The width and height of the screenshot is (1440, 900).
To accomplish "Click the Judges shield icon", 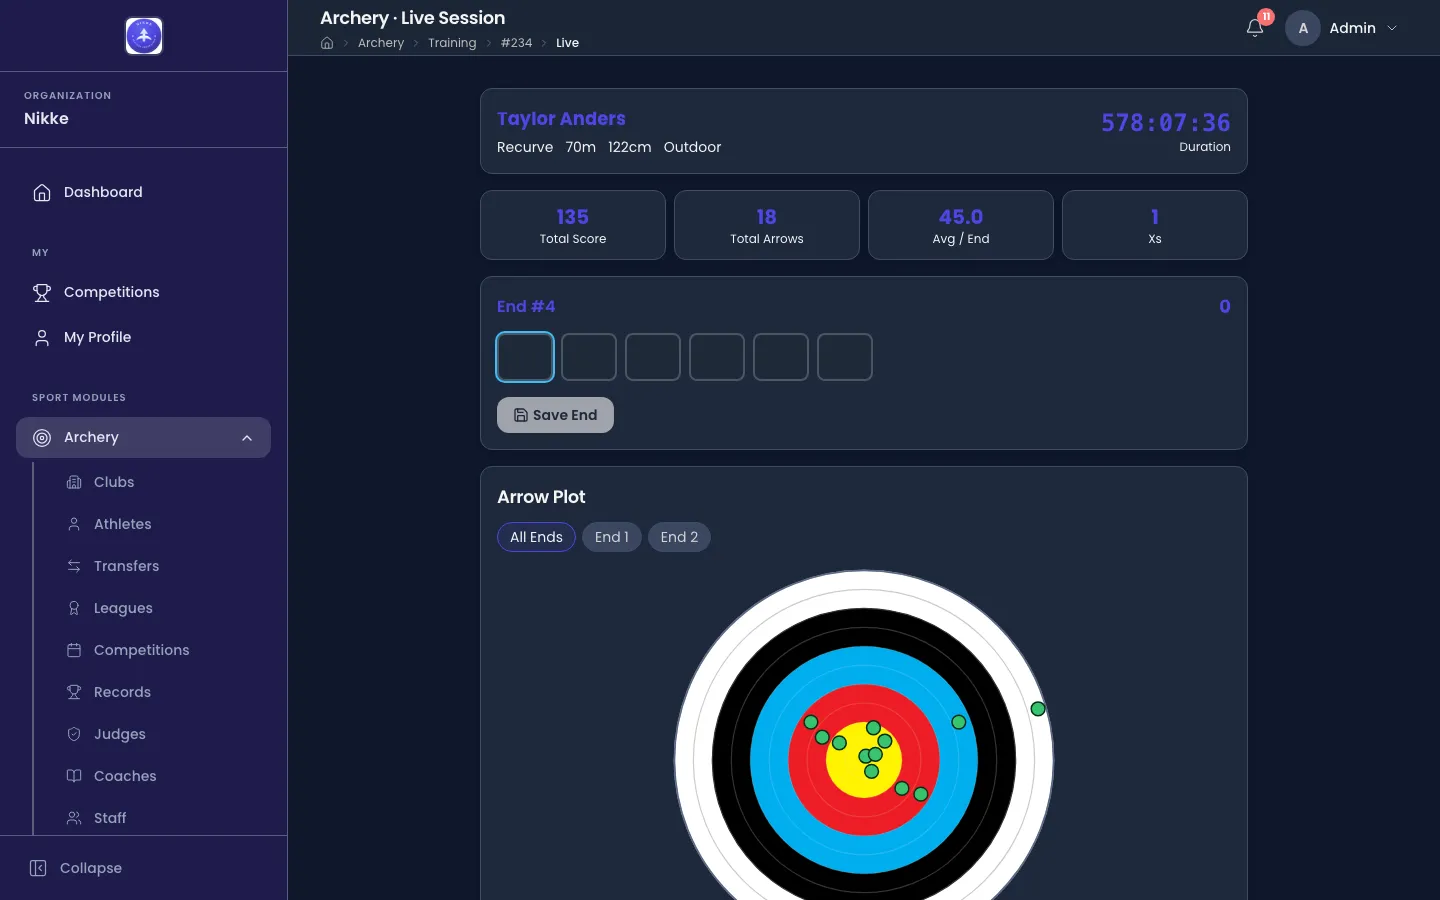I will (74, 734).
